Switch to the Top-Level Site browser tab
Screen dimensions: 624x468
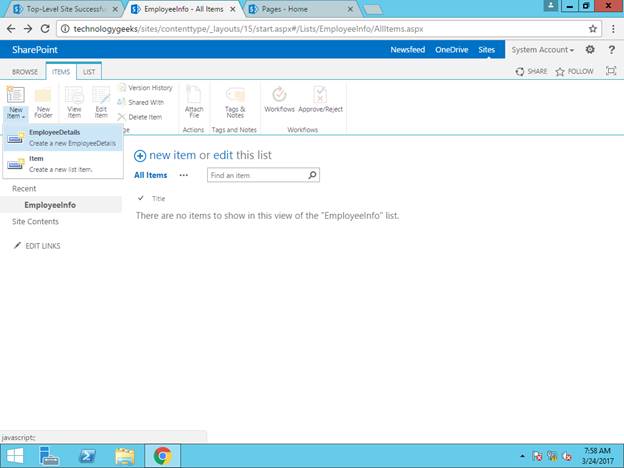64,9
